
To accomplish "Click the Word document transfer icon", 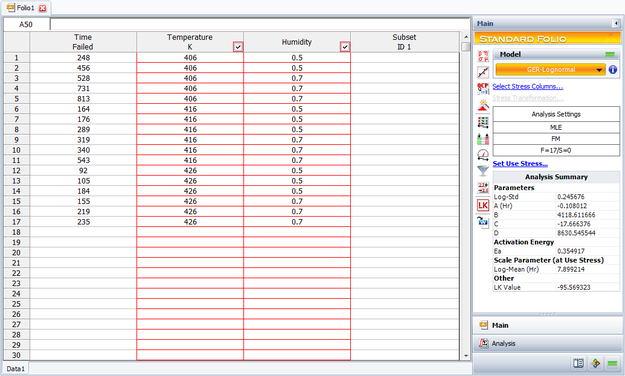I will click(x=483, y=222).
